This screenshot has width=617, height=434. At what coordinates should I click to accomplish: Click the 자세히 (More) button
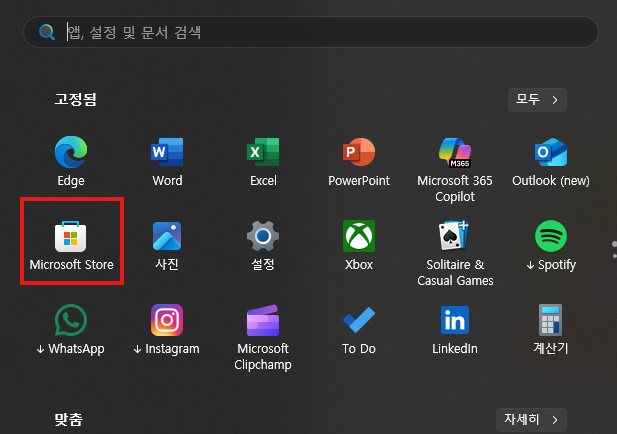point(531,419)
